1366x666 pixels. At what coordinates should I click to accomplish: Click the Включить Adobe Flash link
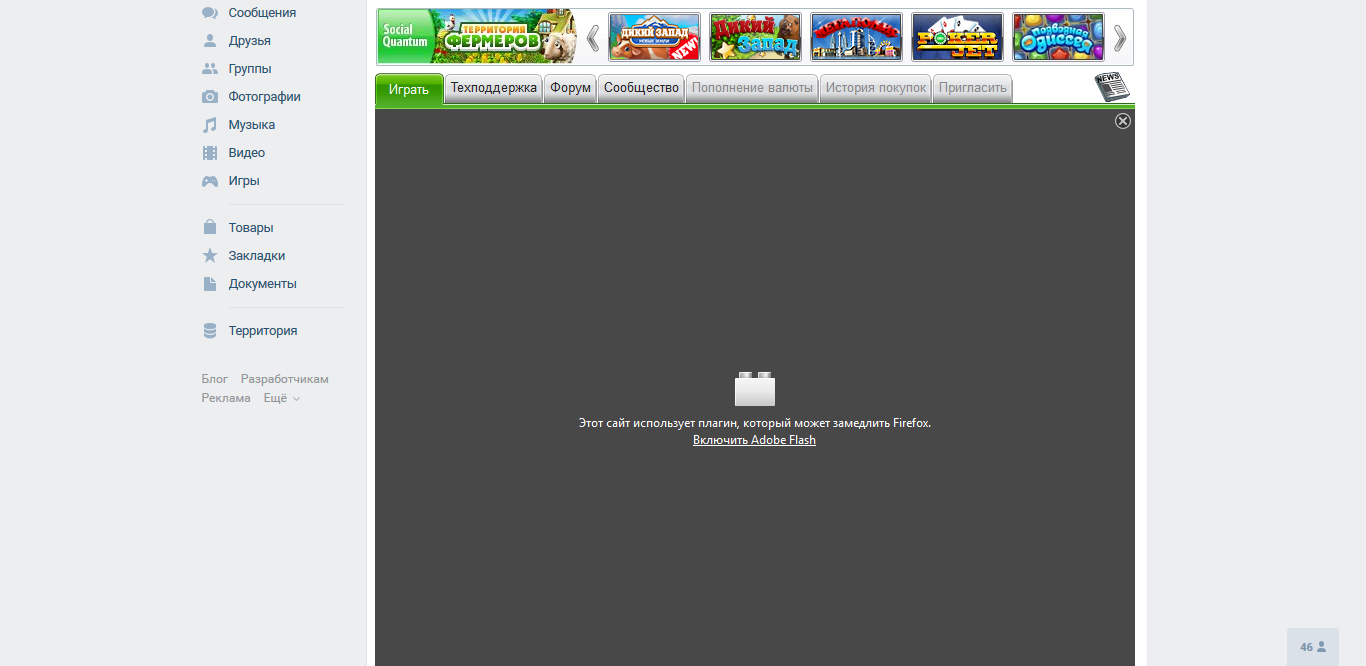coord(754,440)
